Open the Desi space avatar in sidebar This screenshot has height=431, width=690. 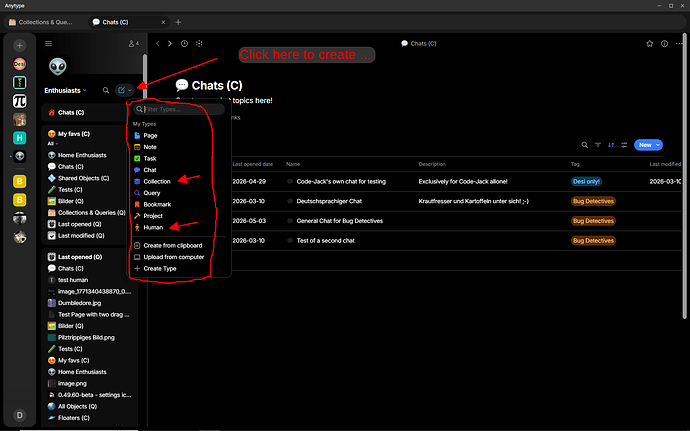[19, 64]
